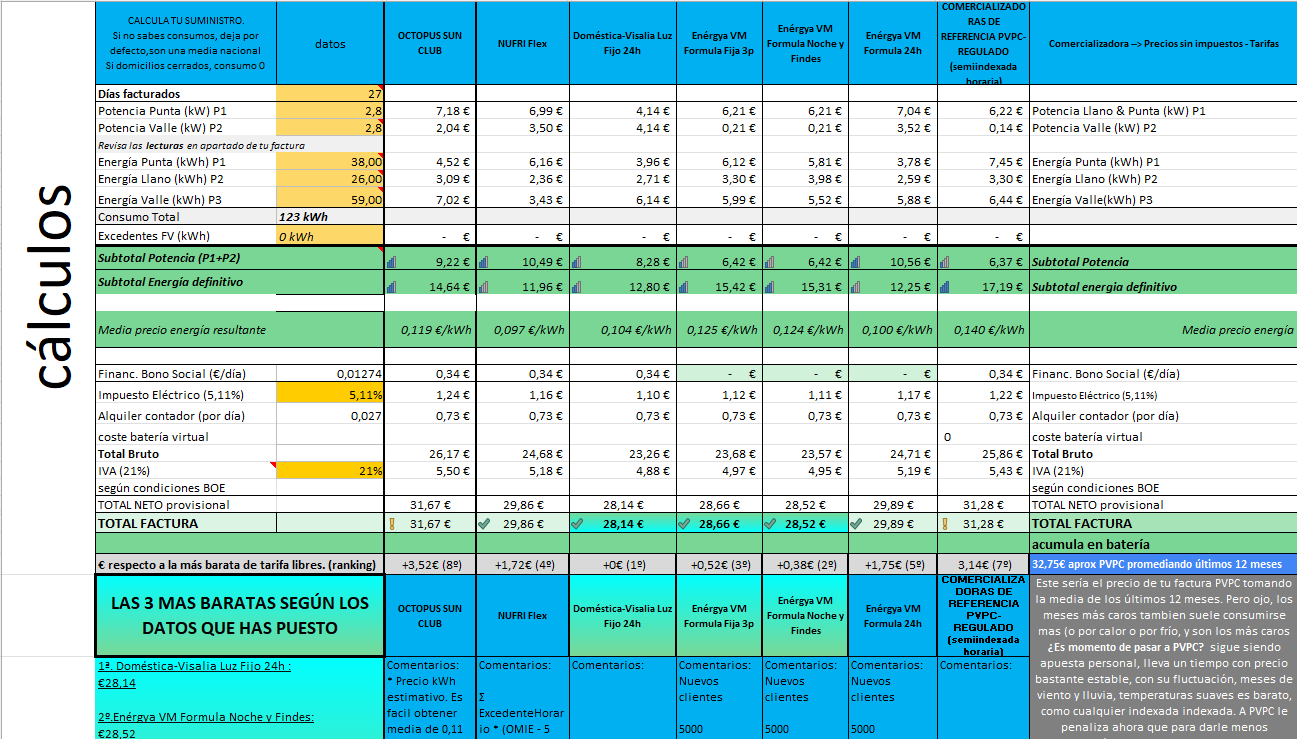1297x739 pixels.
Task: Click bar icon beside 12,25 € Subtotal Energía
Action: click(855, 287)
